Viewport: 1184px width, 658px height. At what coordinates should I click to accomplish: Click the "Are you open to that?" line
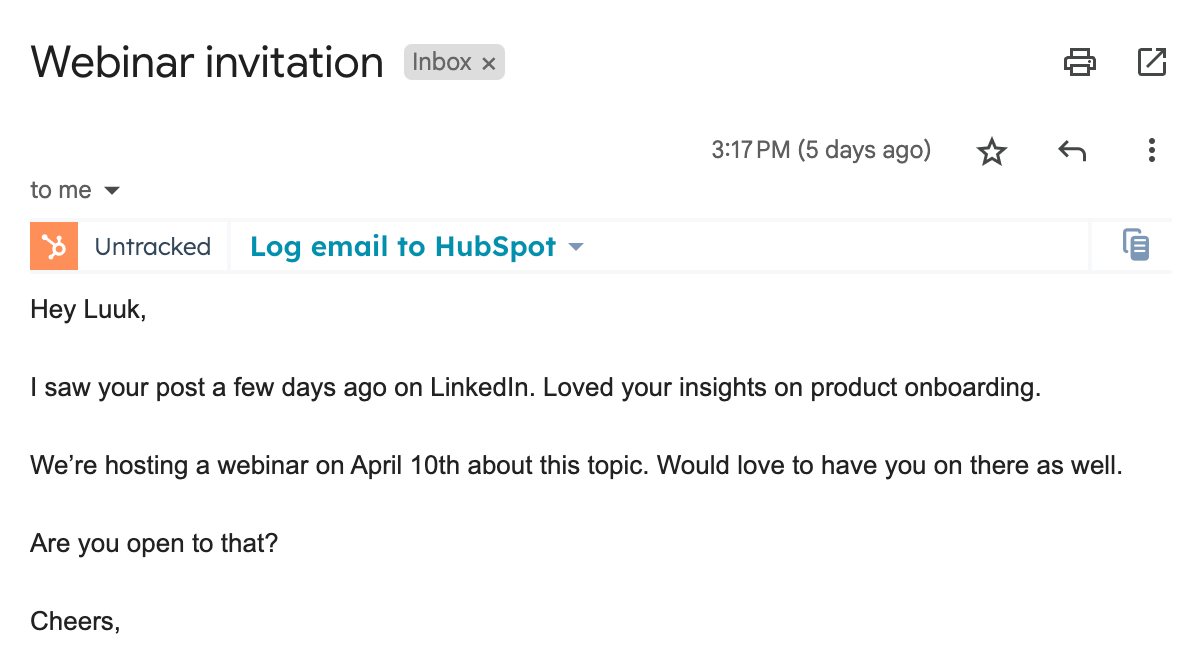(154, 543)
